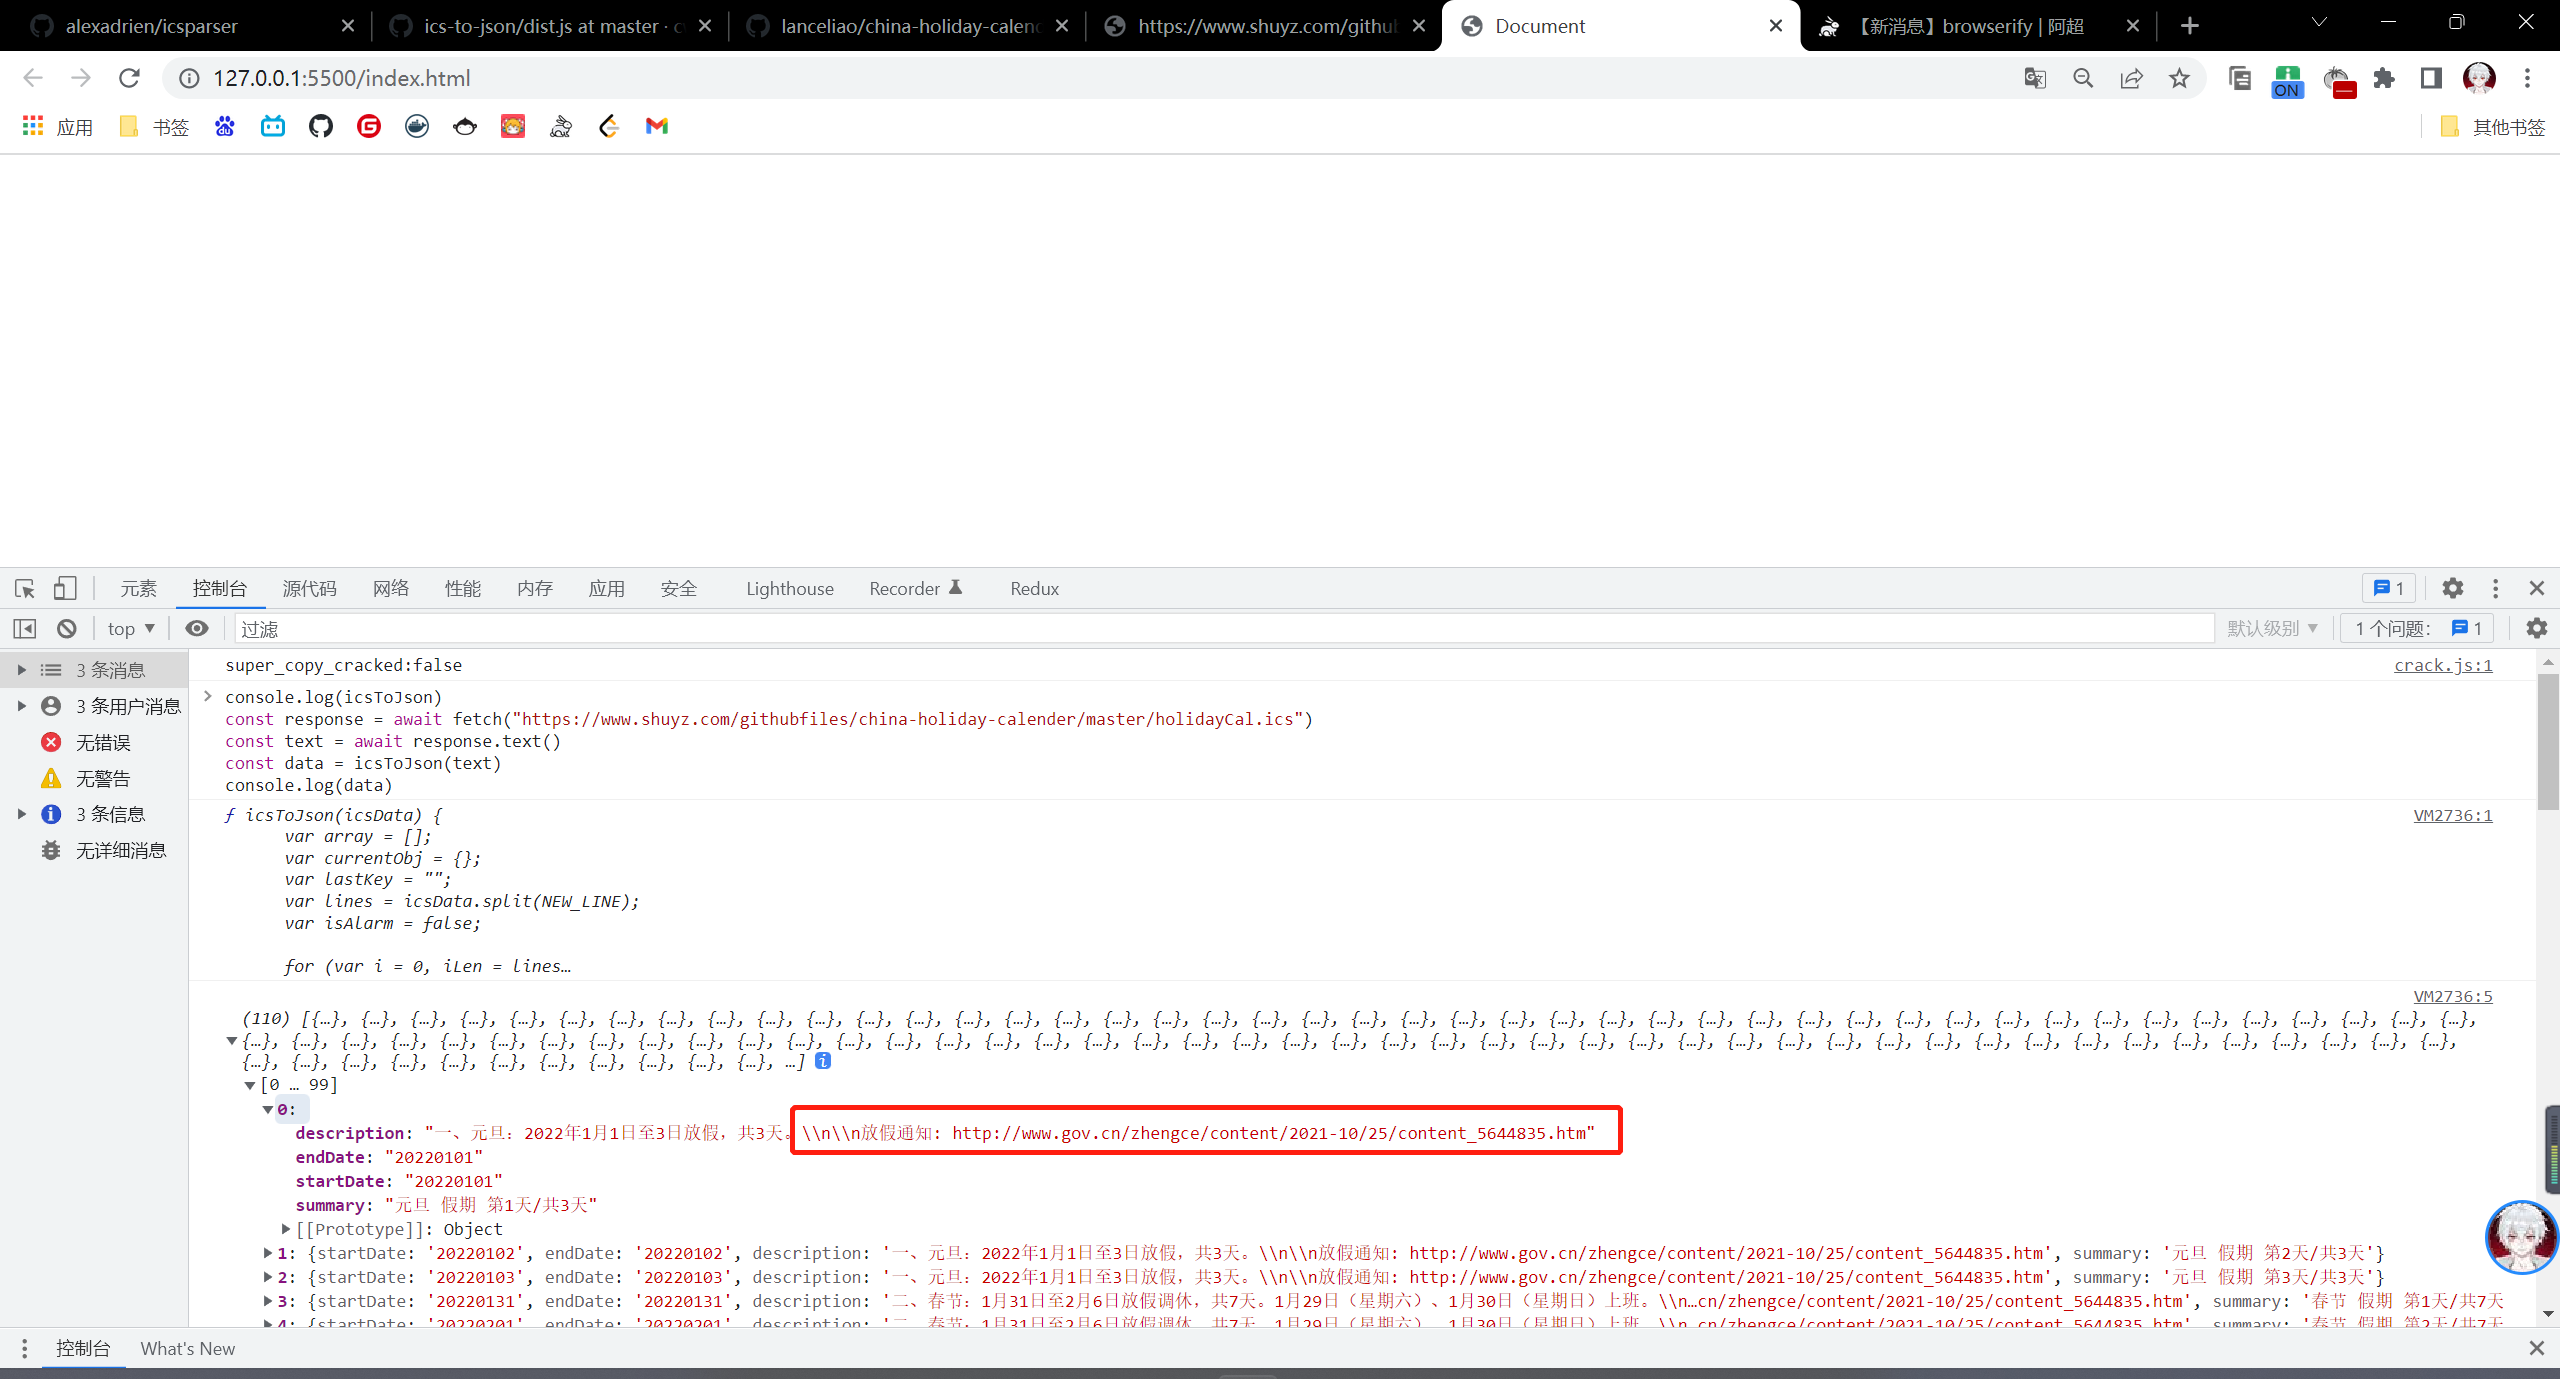Viewport: 2560px width, 1379px height.
Task: Open the crack.js:1 source link
Action: [2442, 665]
